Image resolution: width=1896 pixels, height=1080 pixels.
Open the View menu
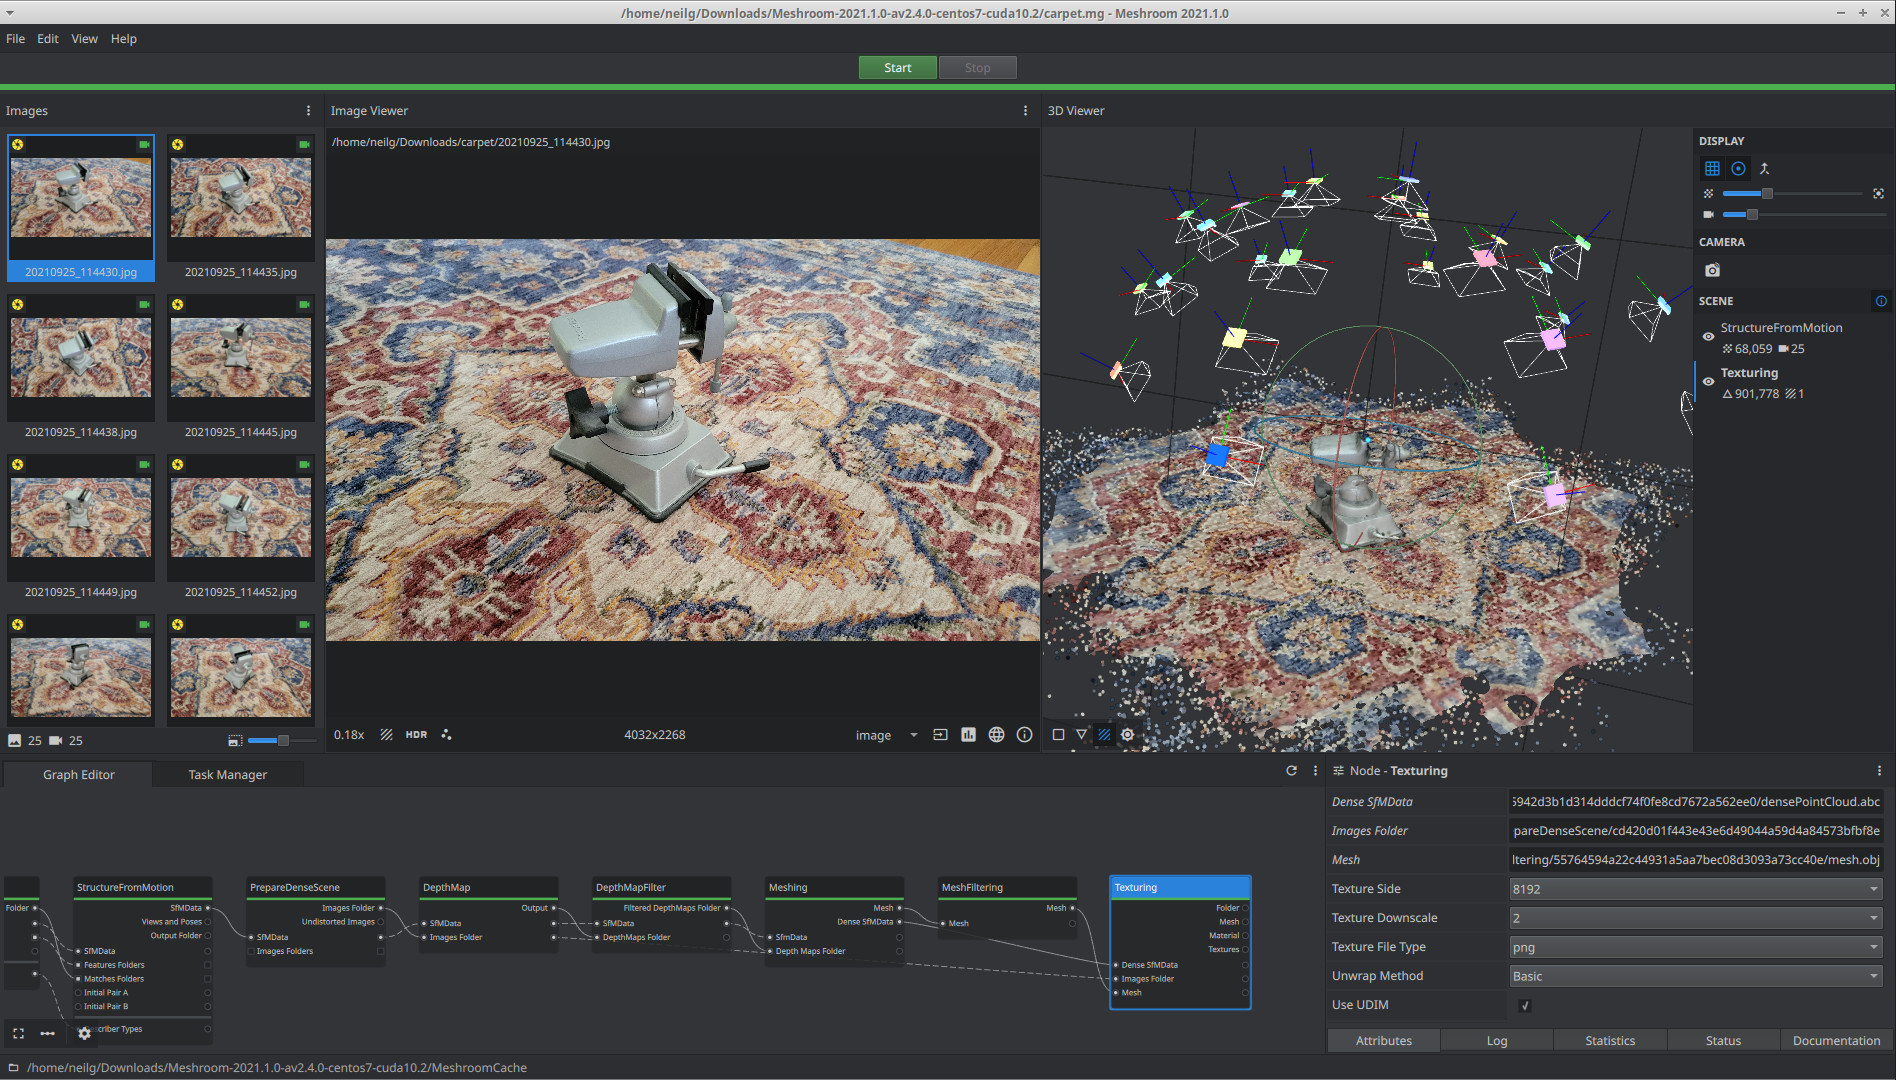click(84, 39)
